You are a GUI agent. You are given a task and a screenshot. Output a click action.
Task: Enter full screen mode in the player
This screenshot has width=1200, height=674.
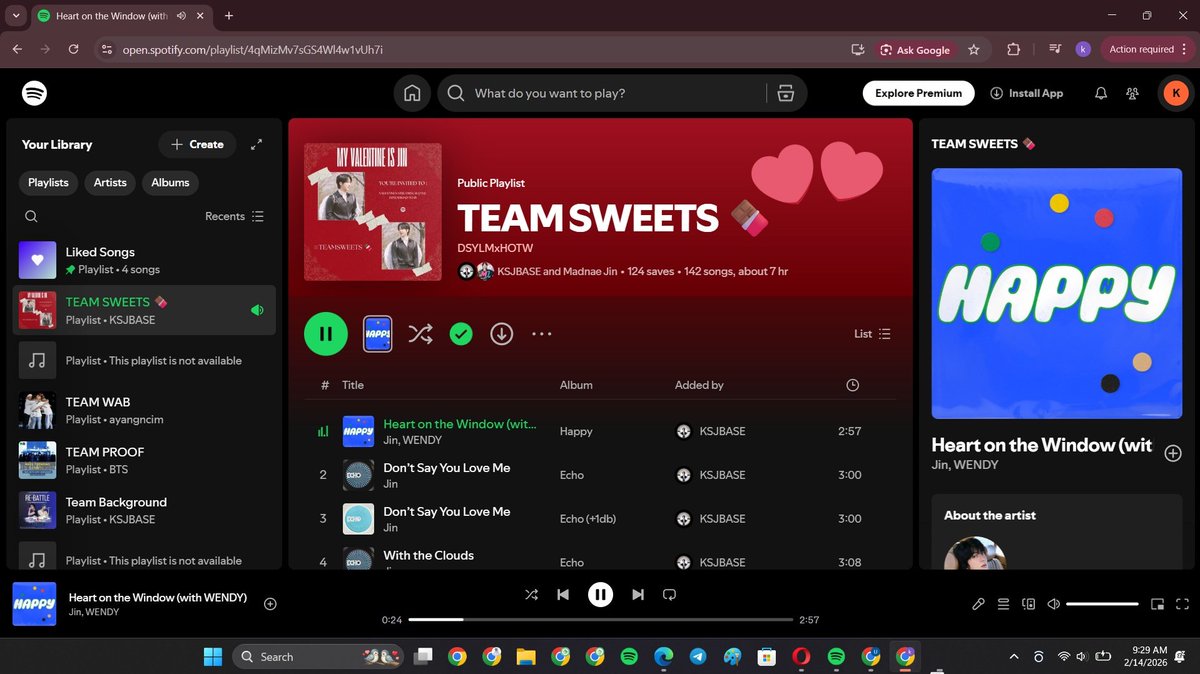pos(1181,604)
